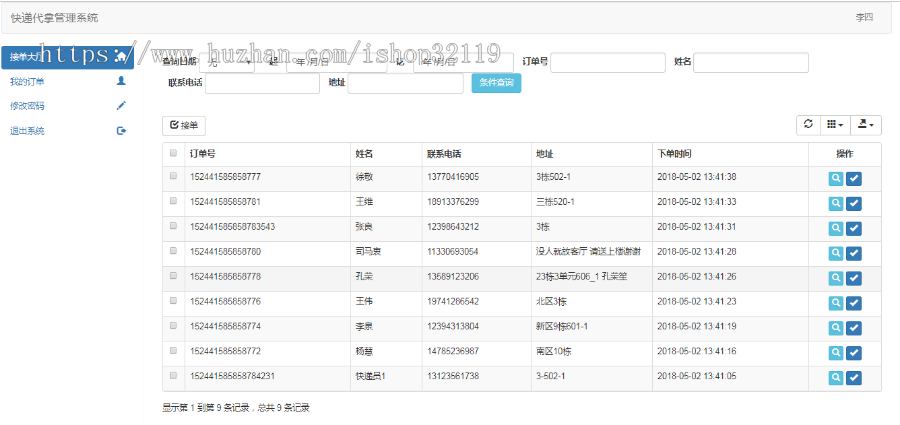Focus the 地址 search field
This screenshot has width=900, height=425.
[405, 83]
